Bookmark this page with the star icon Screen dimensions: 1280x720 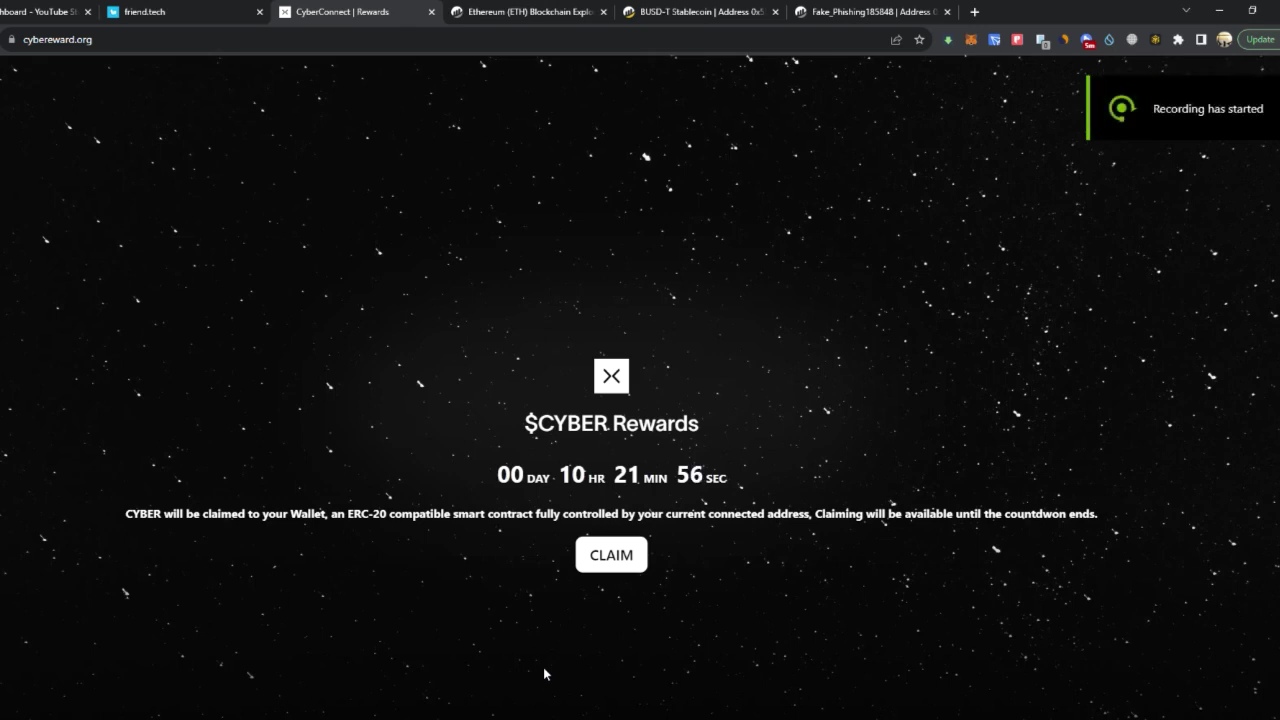tap(919, 40)
